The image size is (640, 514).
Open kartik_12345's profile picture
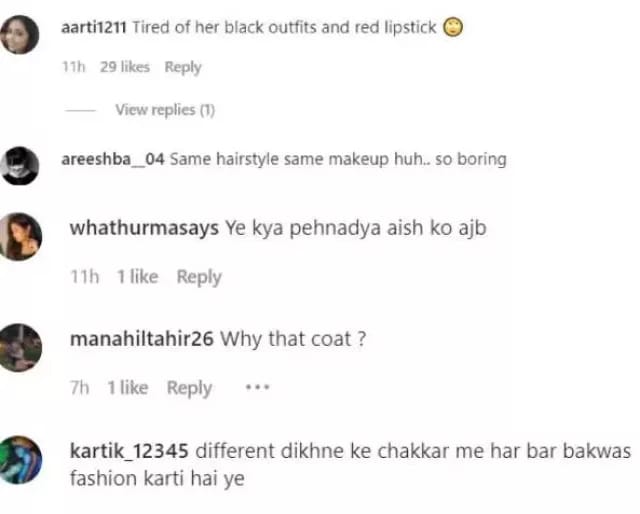pos(20,460)
